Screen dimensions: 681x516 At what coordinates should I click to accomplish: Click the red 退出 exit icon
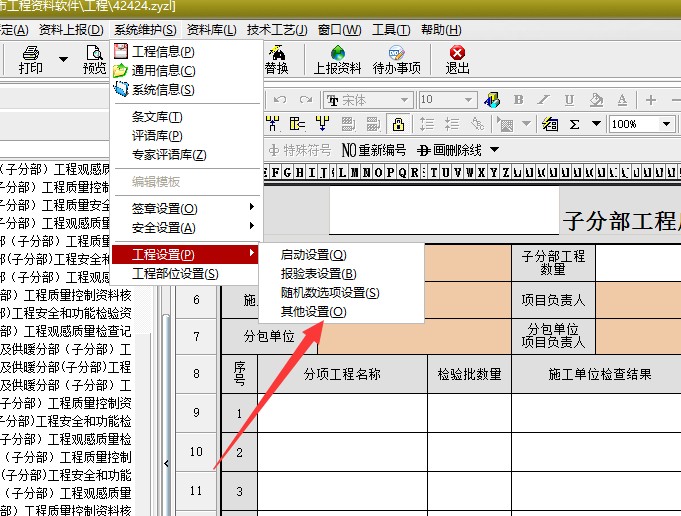click(x=457, y=59)
